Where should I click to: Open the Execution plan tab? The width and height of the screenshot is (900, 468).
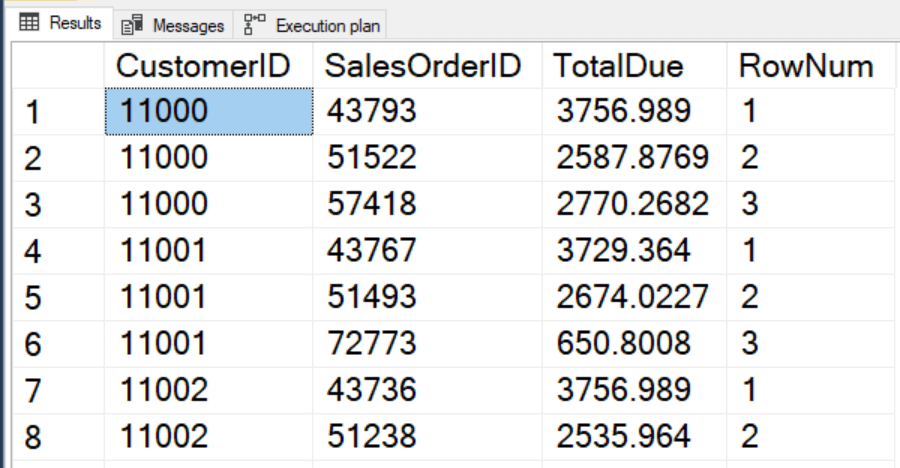[x=310, y=25]
